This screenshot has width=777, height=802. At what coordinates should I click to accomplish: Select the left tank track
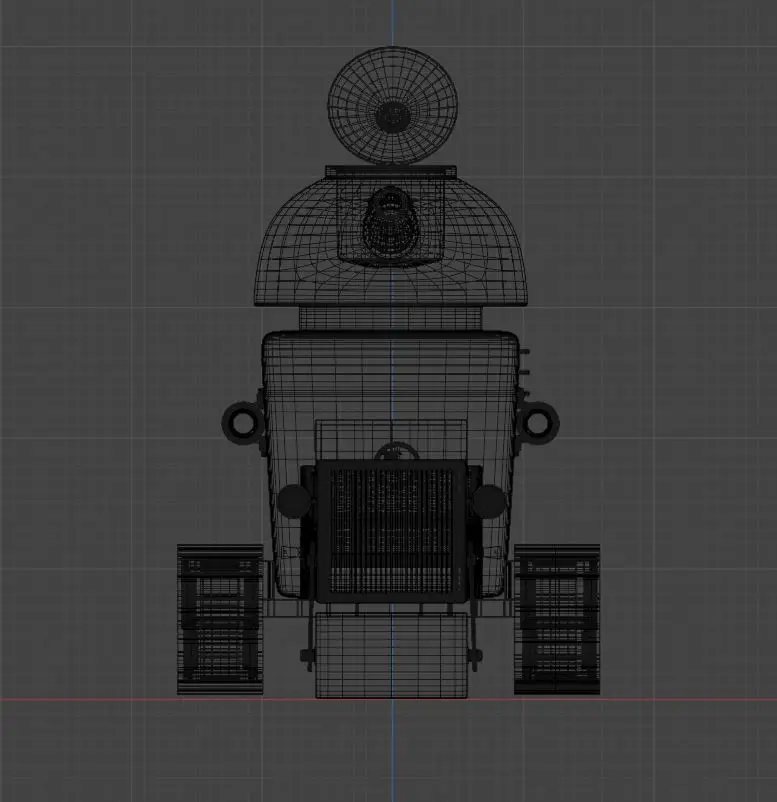tap(220, 619)
